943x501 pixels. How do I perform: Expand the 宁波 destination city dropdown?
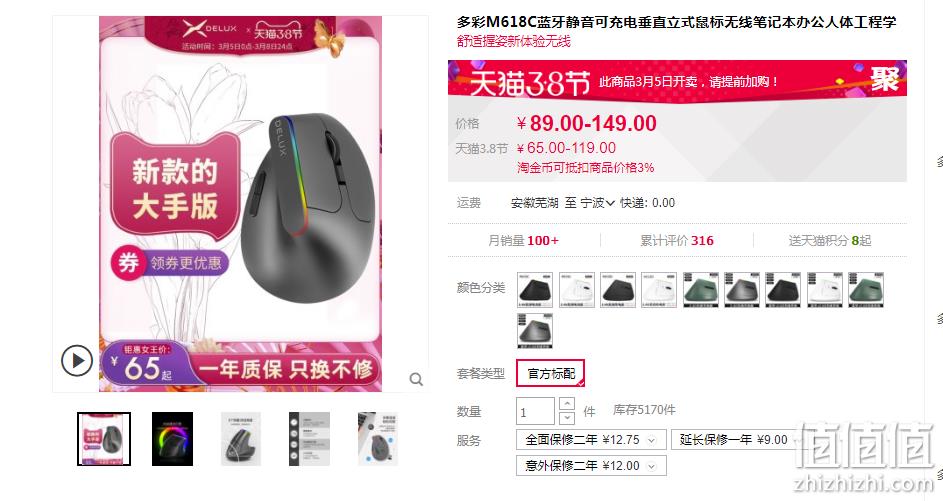point(597,203)
